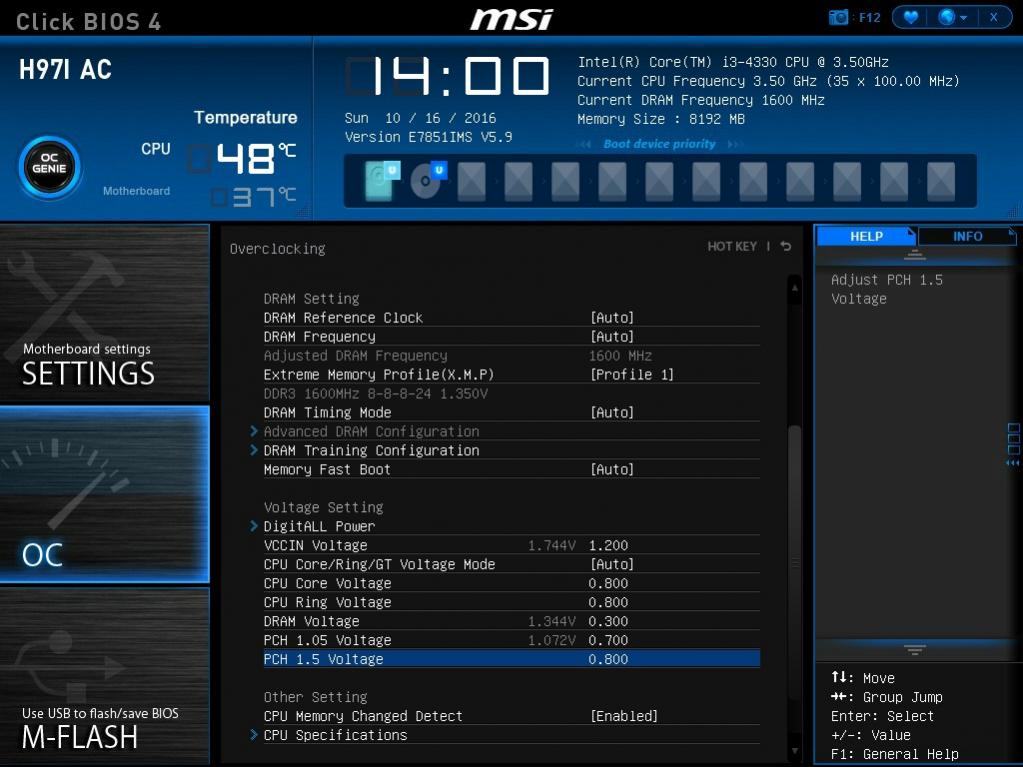Screen dimensions: 1023x767
Task: Select the third (empty) boot device slot
Action: (x=472, y=181)
